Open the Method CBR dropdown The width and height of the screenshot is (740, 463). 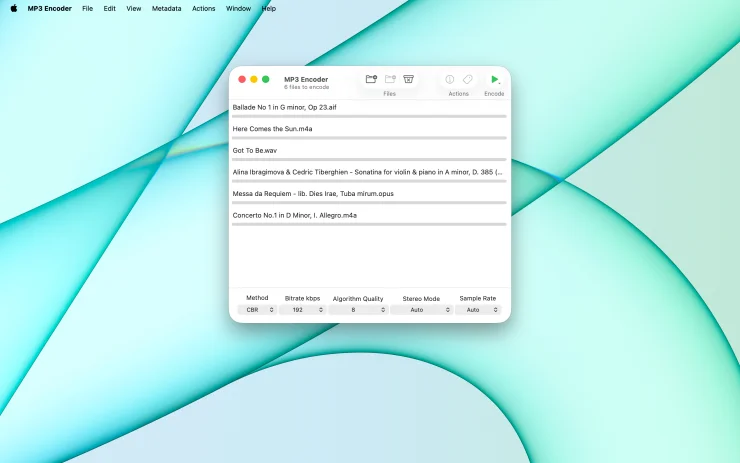coord(257,310)
